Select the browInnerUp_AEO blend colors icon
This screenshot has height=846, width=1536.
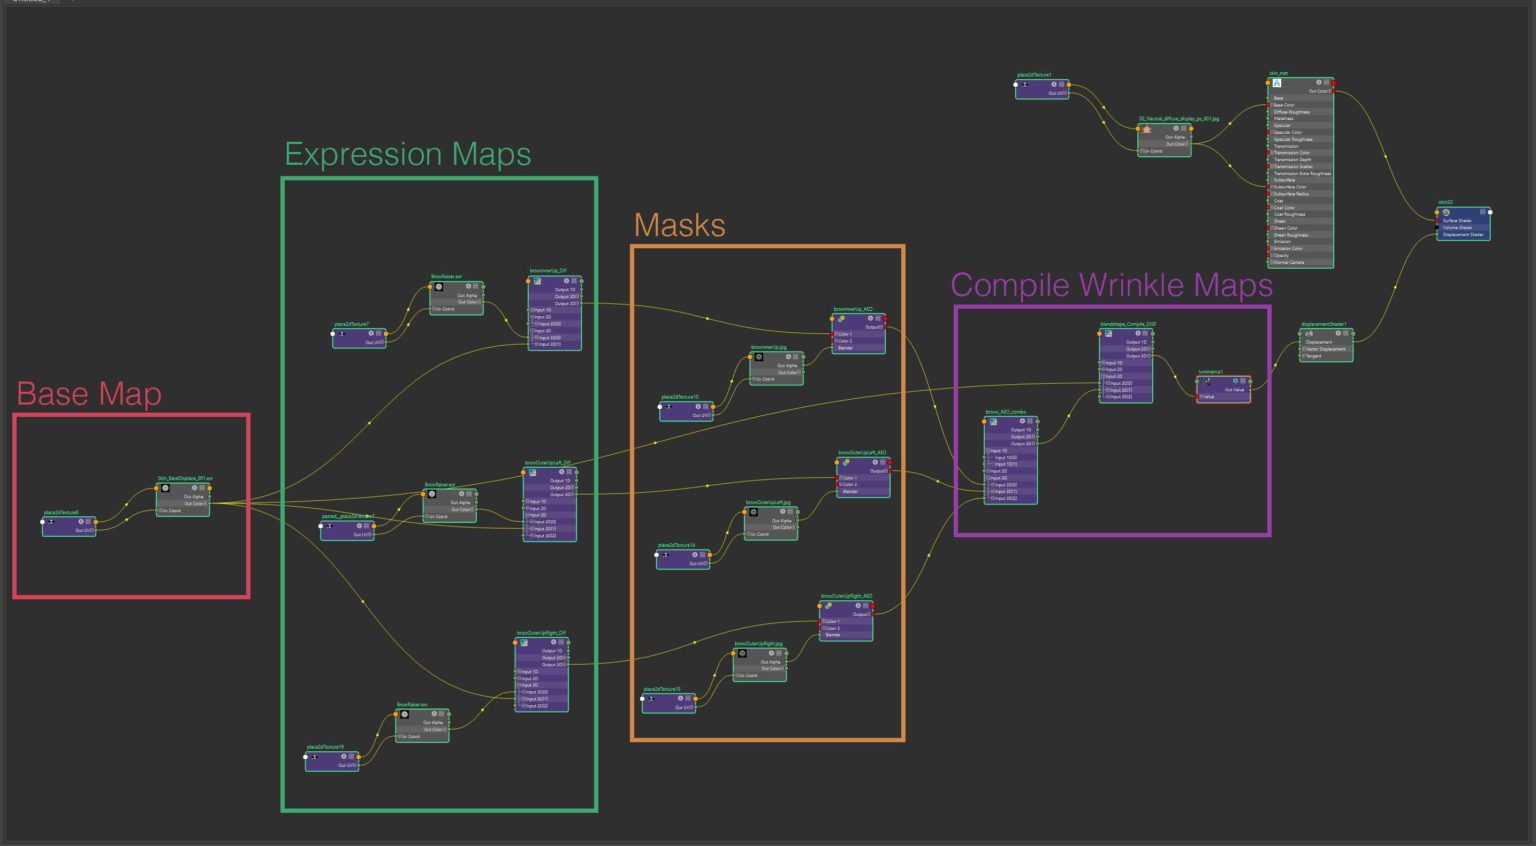point(841,319)
